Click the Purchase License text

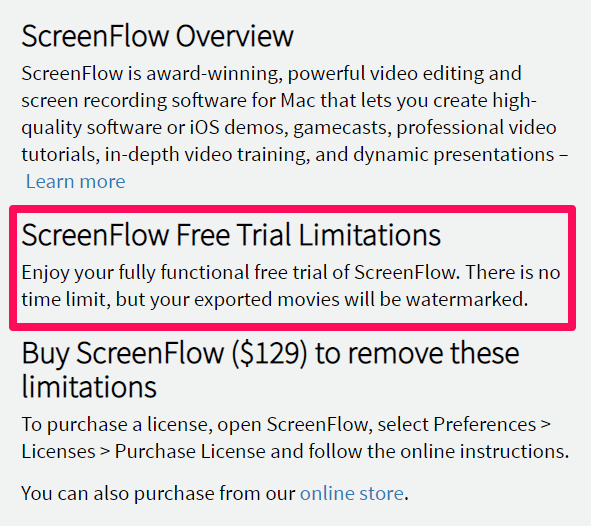[x=190, y=451]
